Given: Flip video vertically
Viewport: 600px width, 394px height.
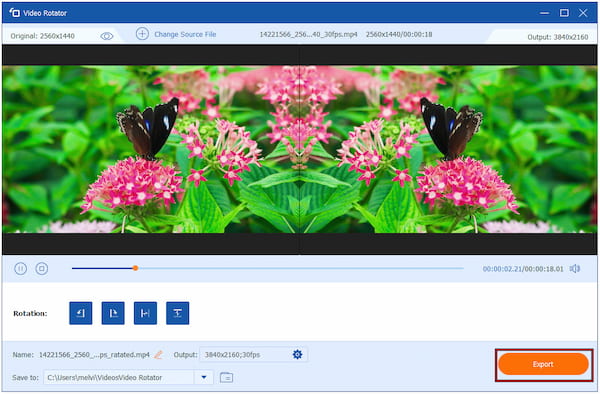Looking at the screenshot, I should (x=178, y=313).
